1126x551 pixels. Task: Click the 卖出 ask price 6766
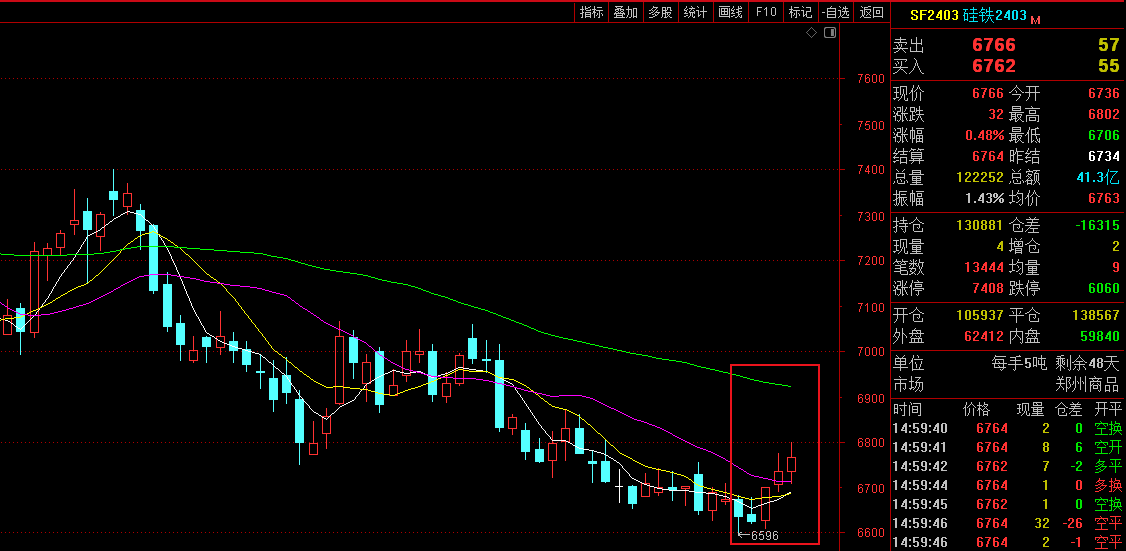click(x=993, y=45)
